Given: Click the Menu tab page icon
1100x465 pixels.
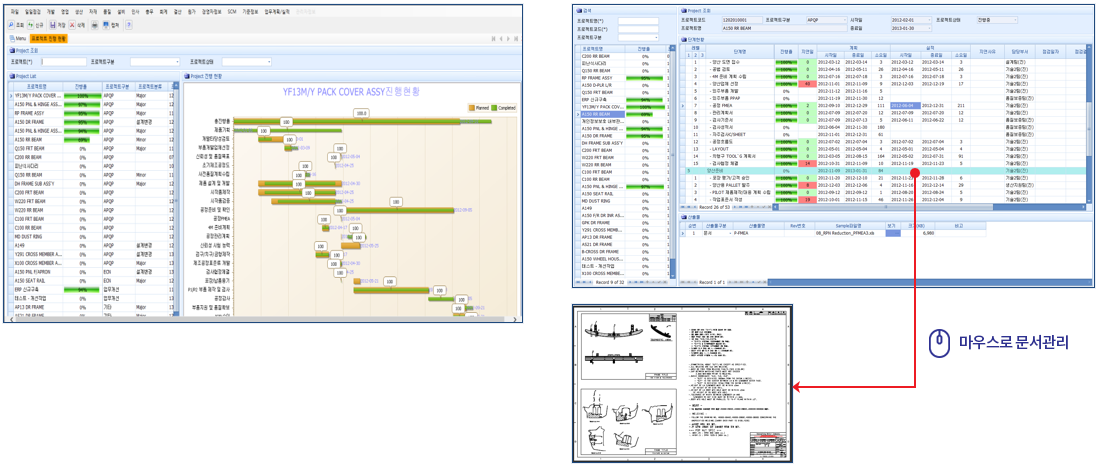Looking at the screenshot, I should point(12,39).
